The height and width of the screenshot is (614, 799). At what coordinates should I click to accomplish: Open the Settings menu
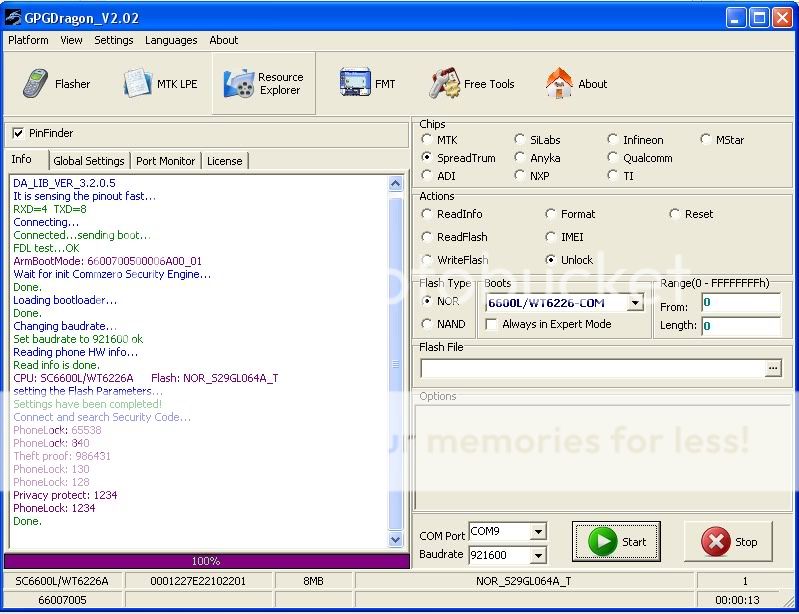(x=114, y=40)
